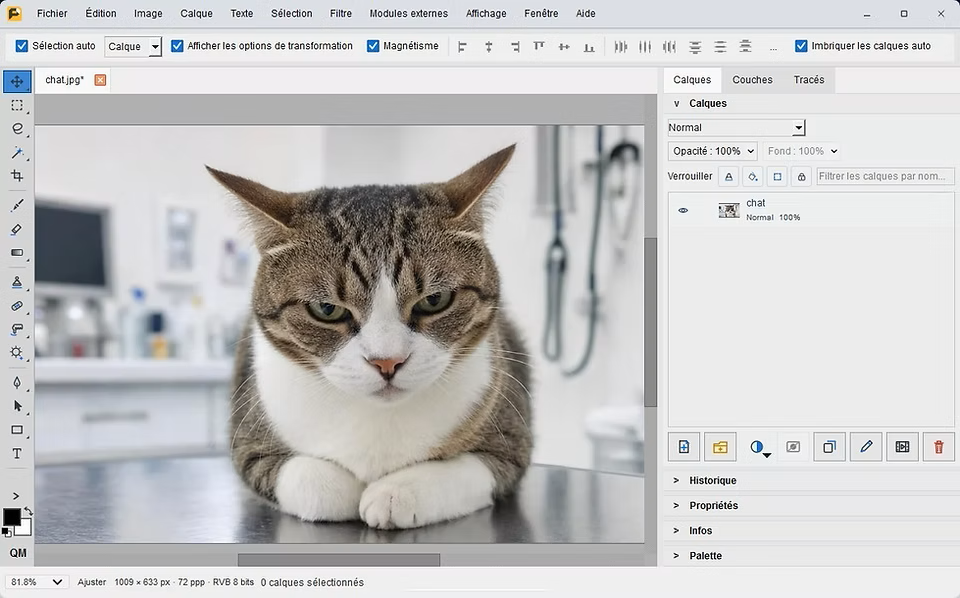960x598 pixels.
Task: Click the QM quick mask button
Action: [x=18, y=553]
